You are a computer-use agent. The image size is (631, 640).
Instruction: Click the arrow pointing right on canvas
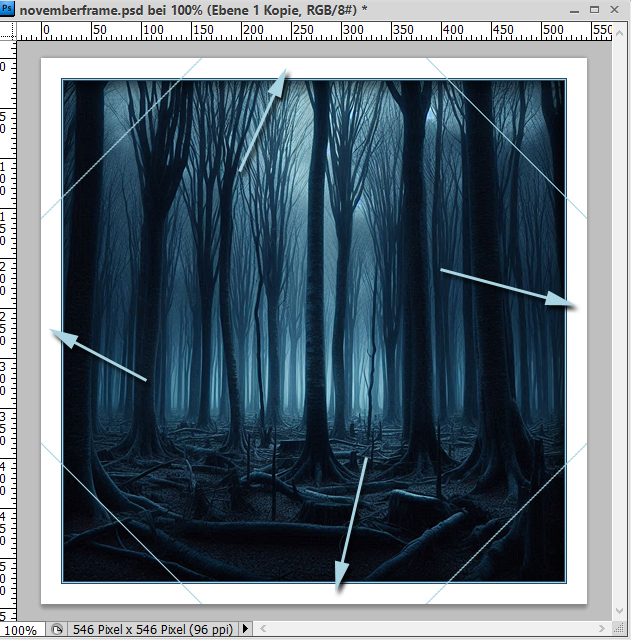click(x=507, y=286)
